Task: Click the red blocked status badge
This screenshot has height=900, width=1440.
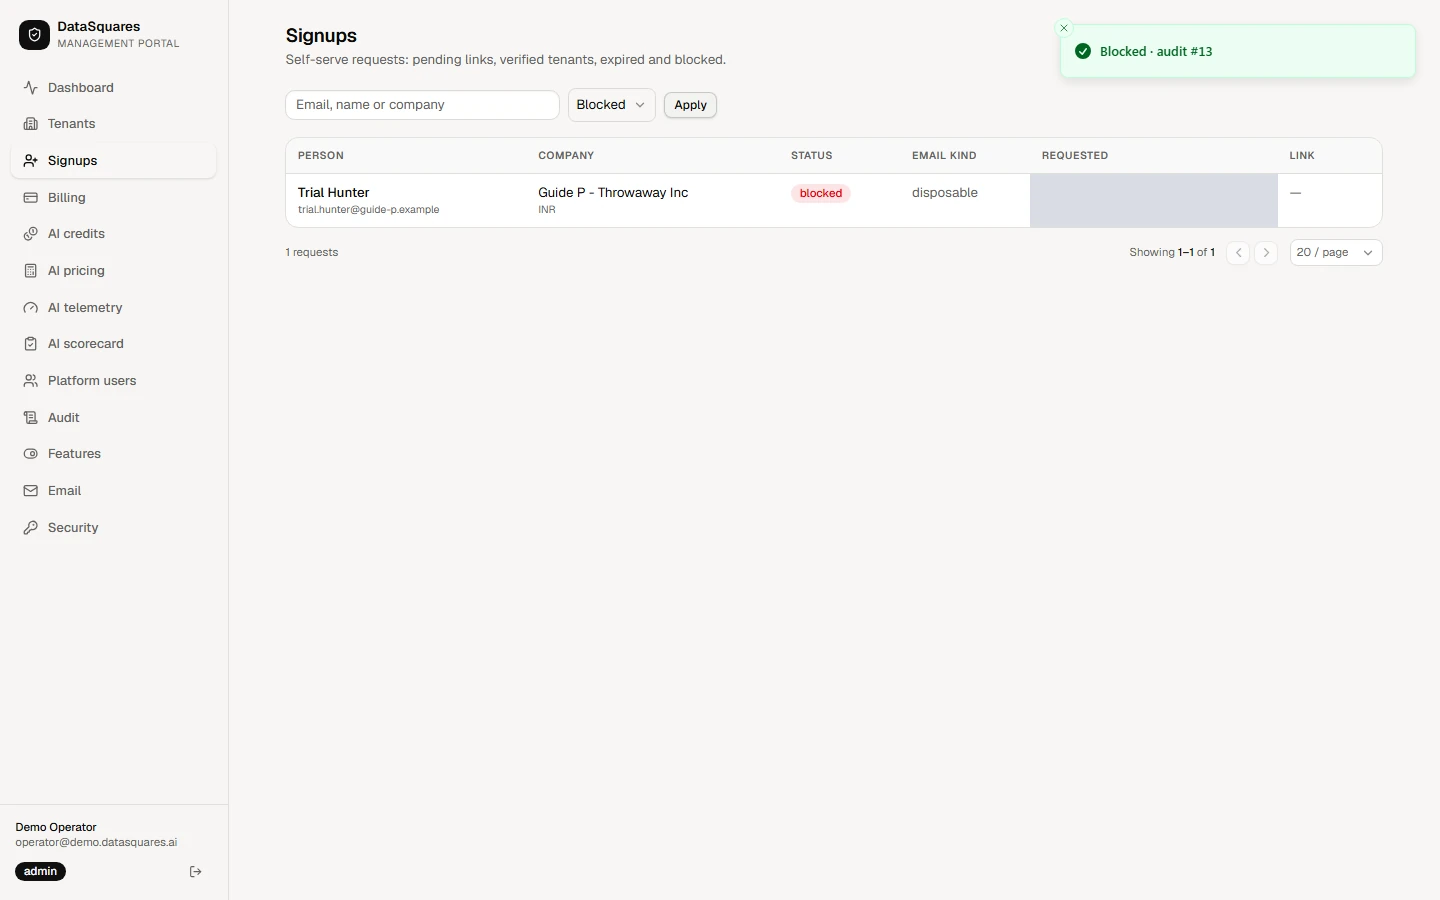Action: [821, 194]
